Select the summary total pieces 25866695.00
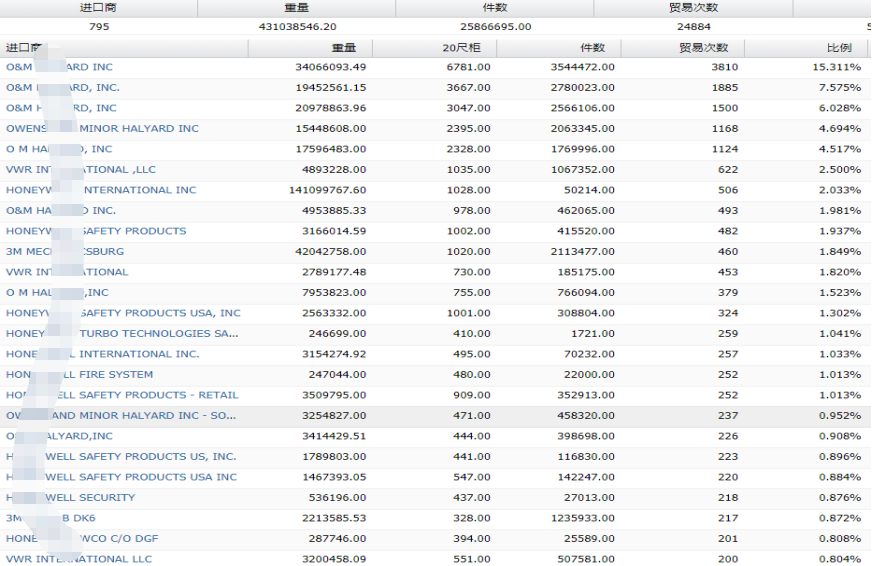 click(x=496, y=27)
